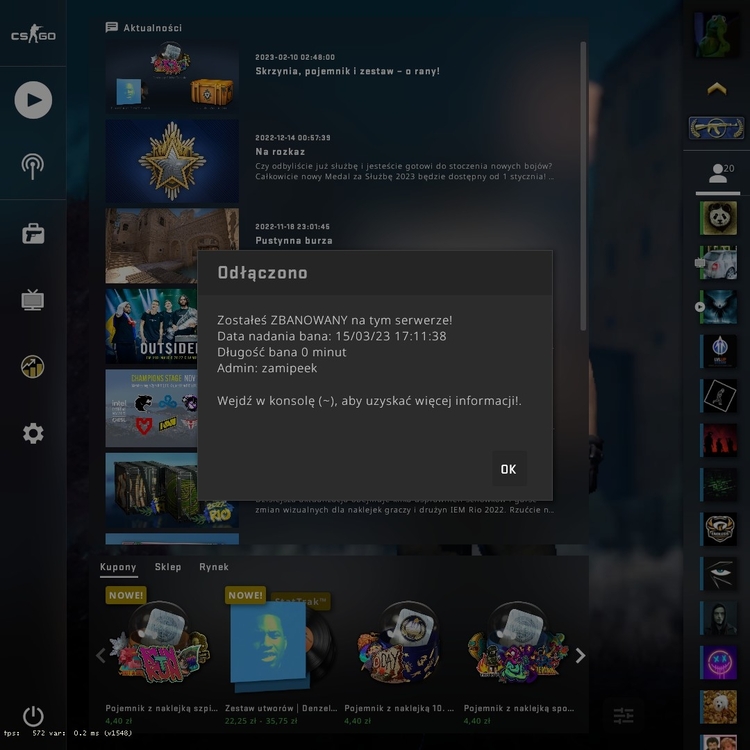The height and width of the screenshot is (750, 750).
Task: Open the Play menu from the sidebar
Action: pos(33,100)
